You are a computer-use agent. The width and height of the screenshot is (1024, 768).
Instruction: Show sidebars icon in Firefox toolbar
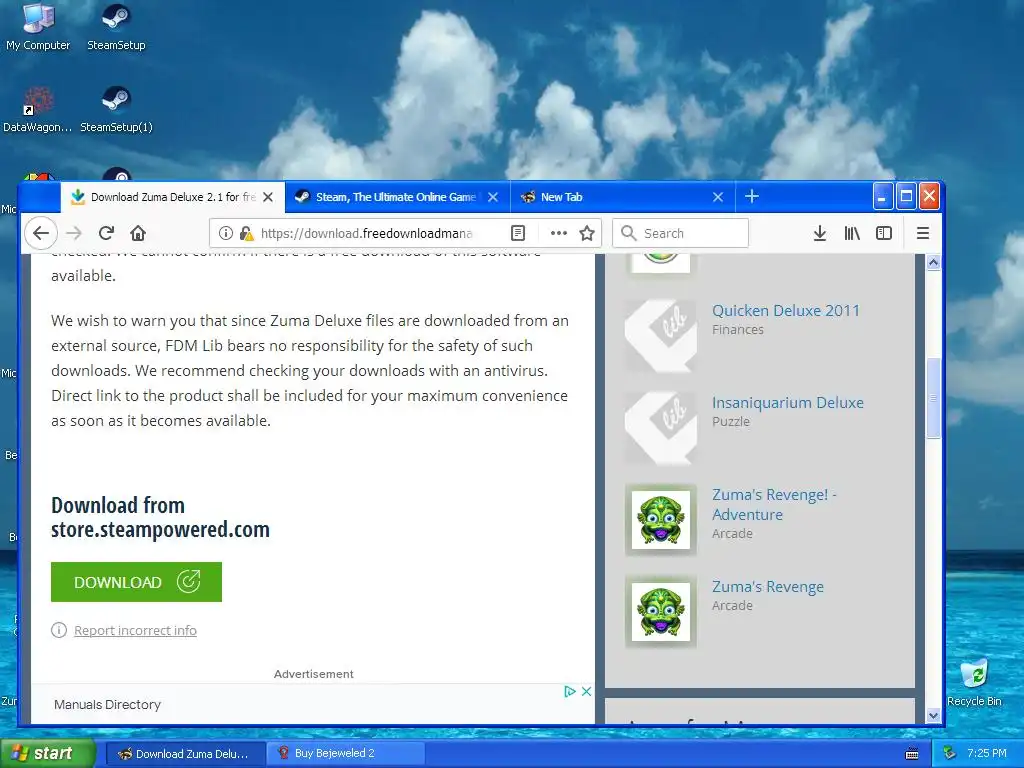pos(884,233)
